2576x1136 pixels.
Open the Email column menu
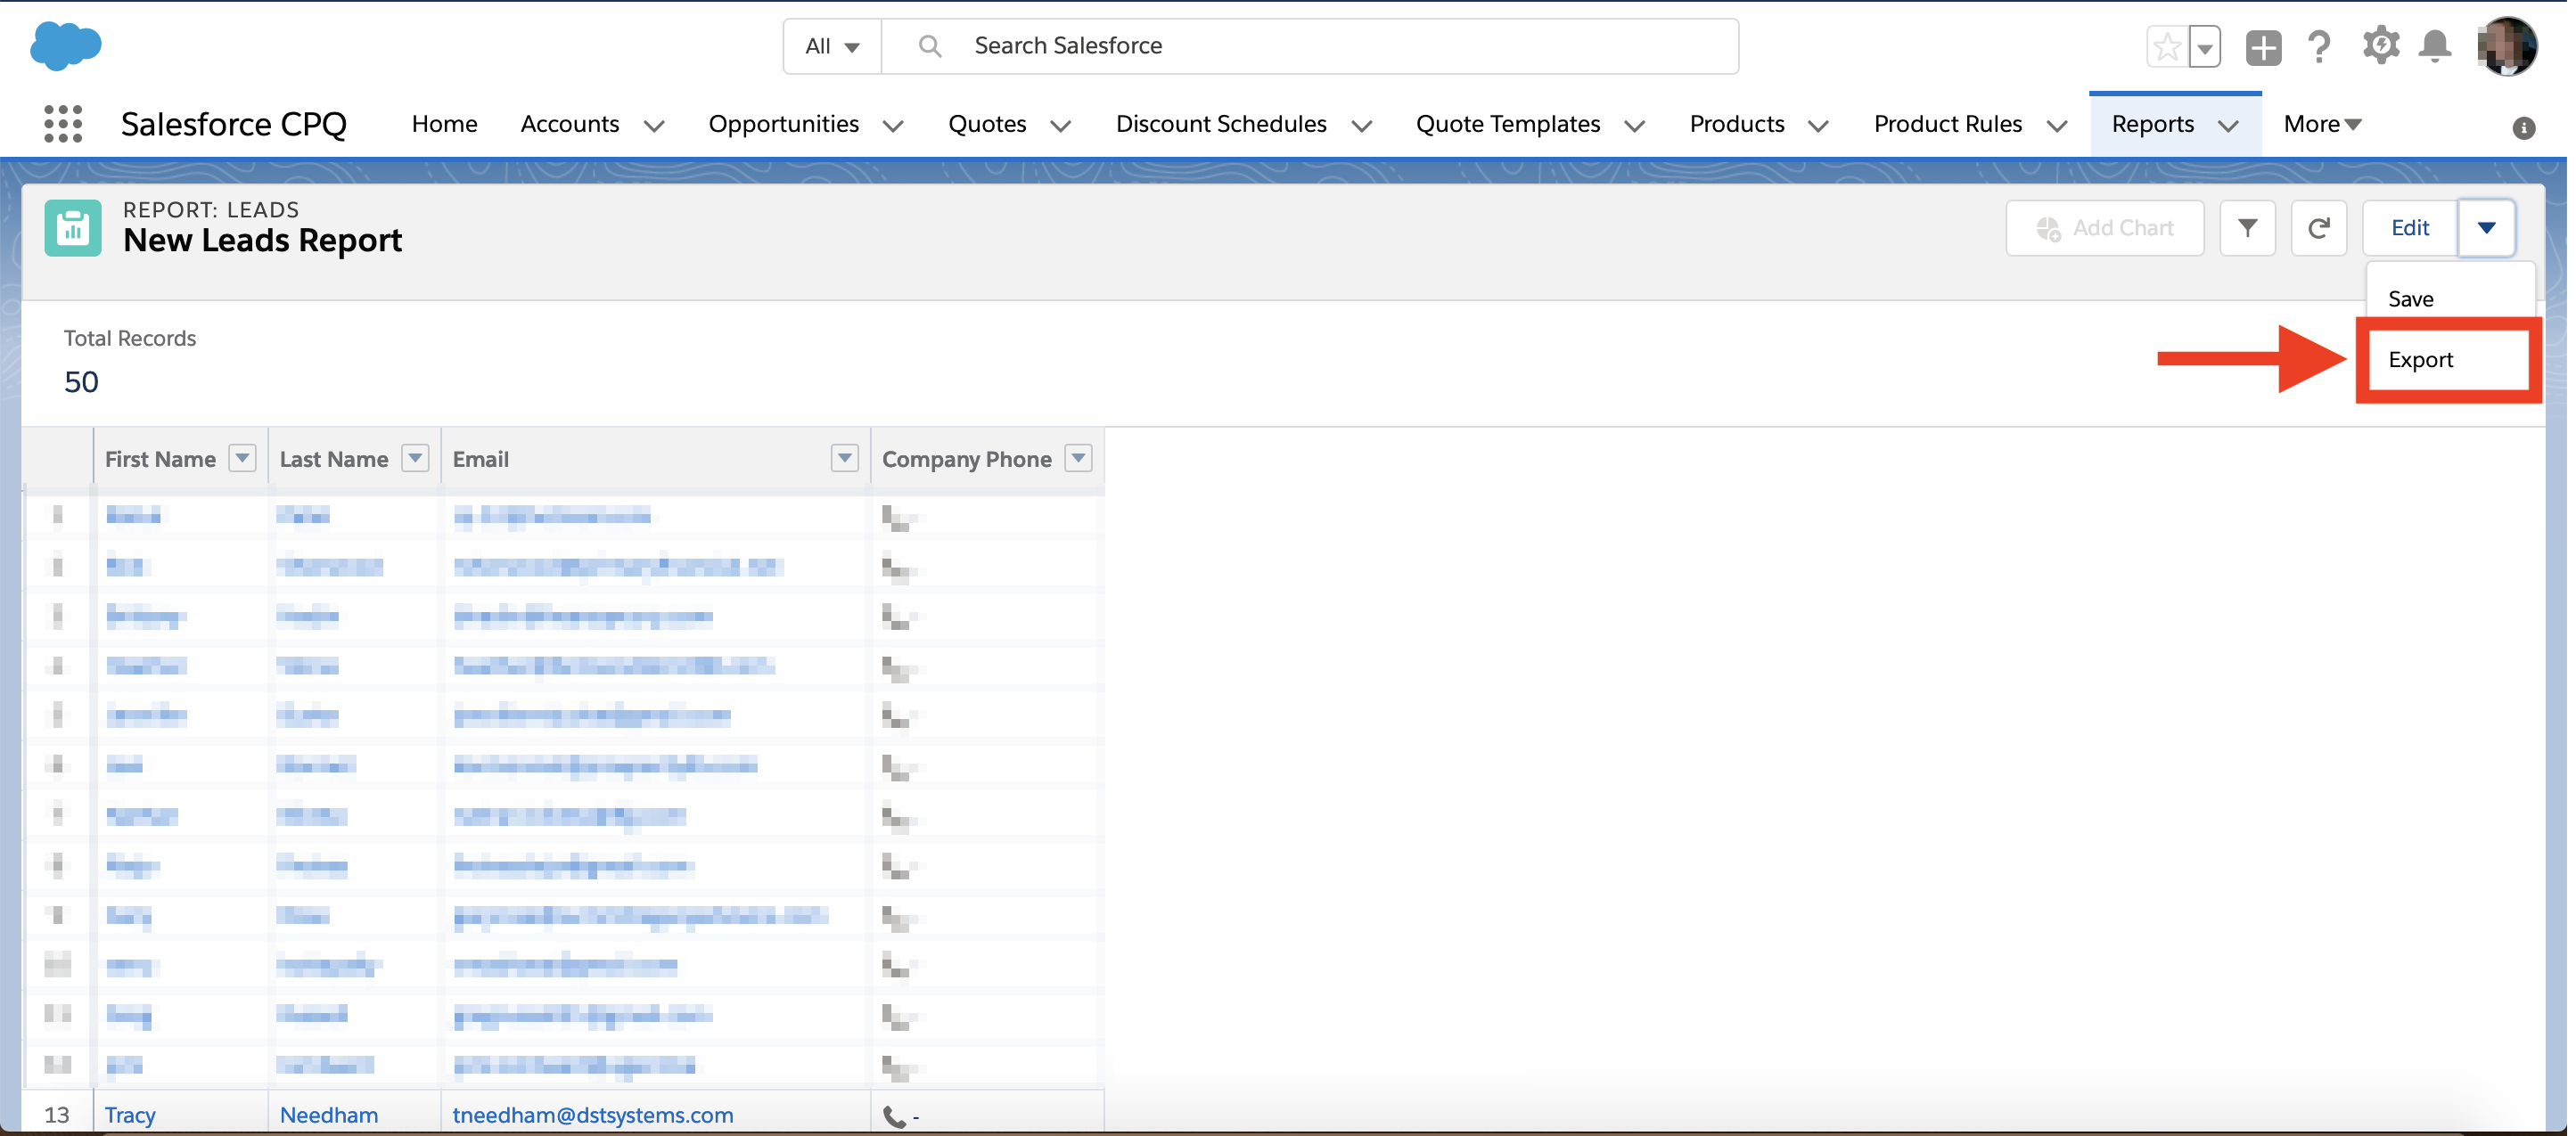click(845, 458)
